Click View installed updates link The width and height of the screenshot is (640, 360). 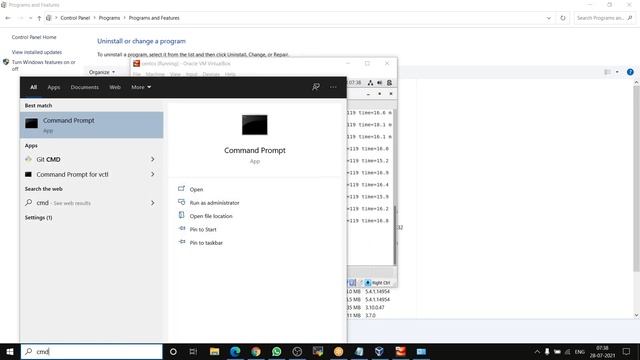(x=37, y=52)
